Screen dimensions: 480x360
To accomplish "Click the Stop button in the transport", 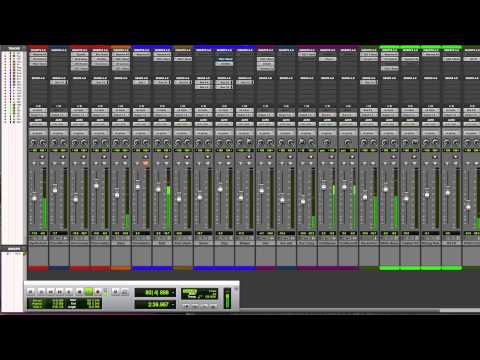I will 79,292.
